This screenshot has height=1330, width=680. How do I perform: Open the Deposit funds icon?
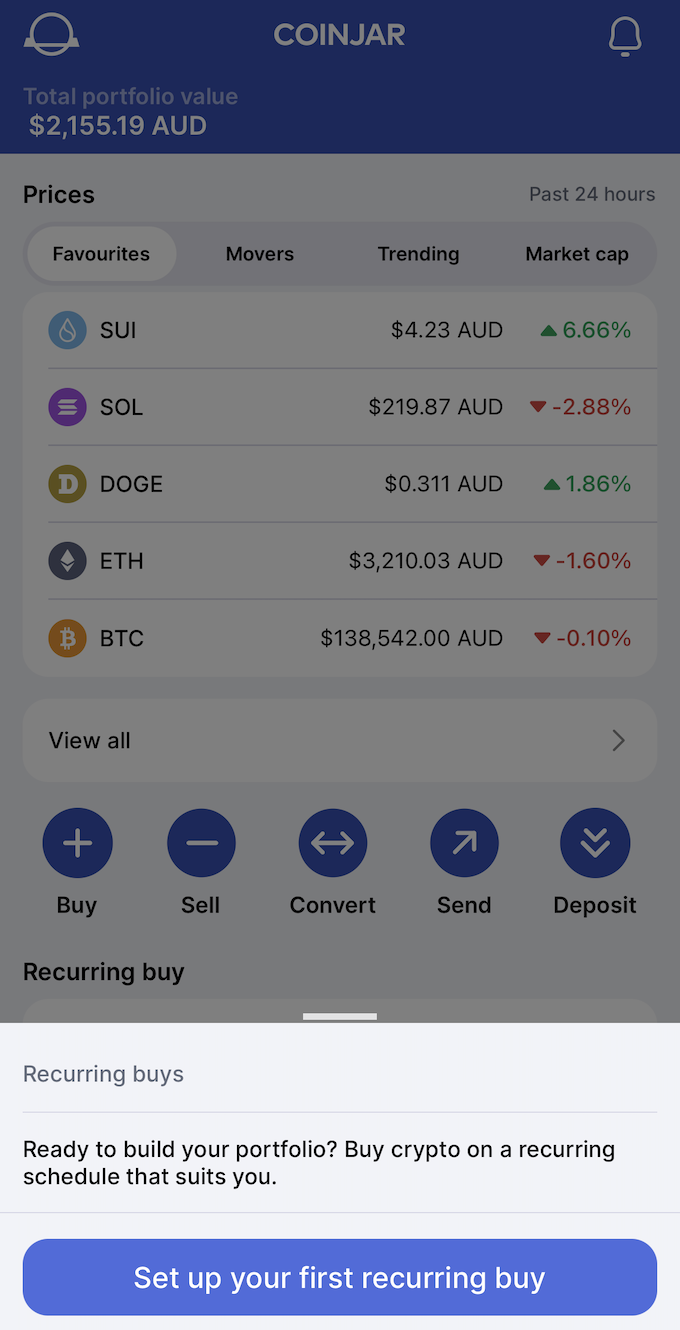pyautogui.click(x=595, y=843)
